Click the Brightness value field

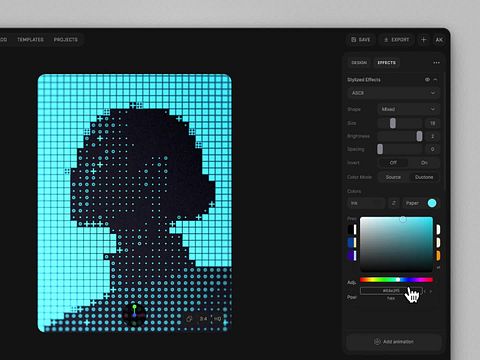coord(432,136)
